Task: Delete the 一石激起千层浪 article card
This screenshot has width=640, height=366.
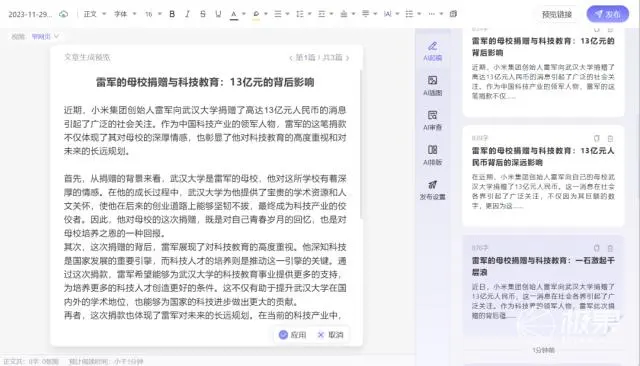Action: pos(610,248)
